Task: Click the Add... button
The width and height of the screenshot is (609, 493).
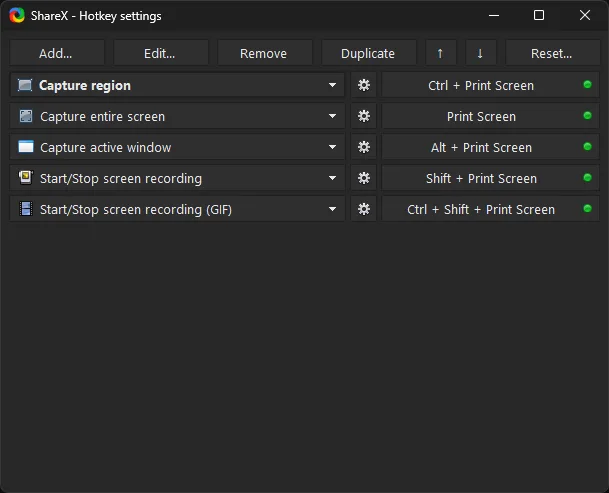Action: [57, 53]
